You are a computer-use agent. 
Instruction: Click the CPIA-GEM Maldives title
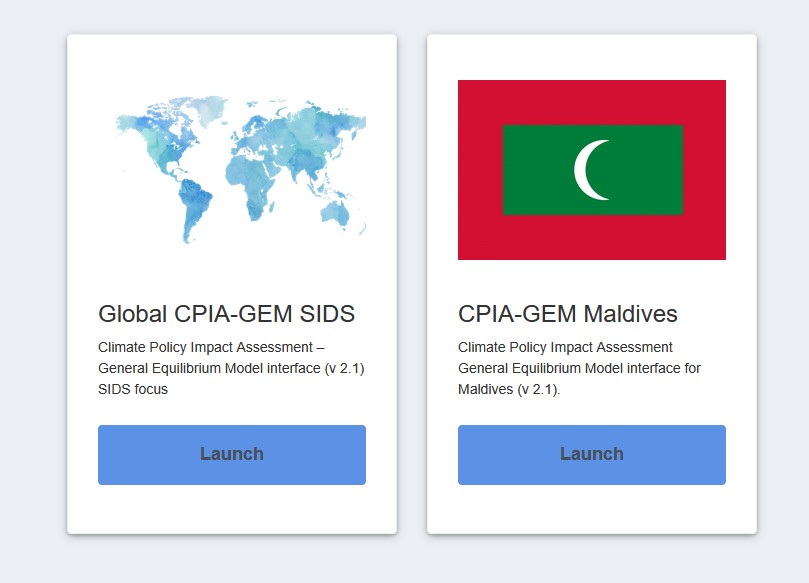pyautogui.click(x=566, y=313)
